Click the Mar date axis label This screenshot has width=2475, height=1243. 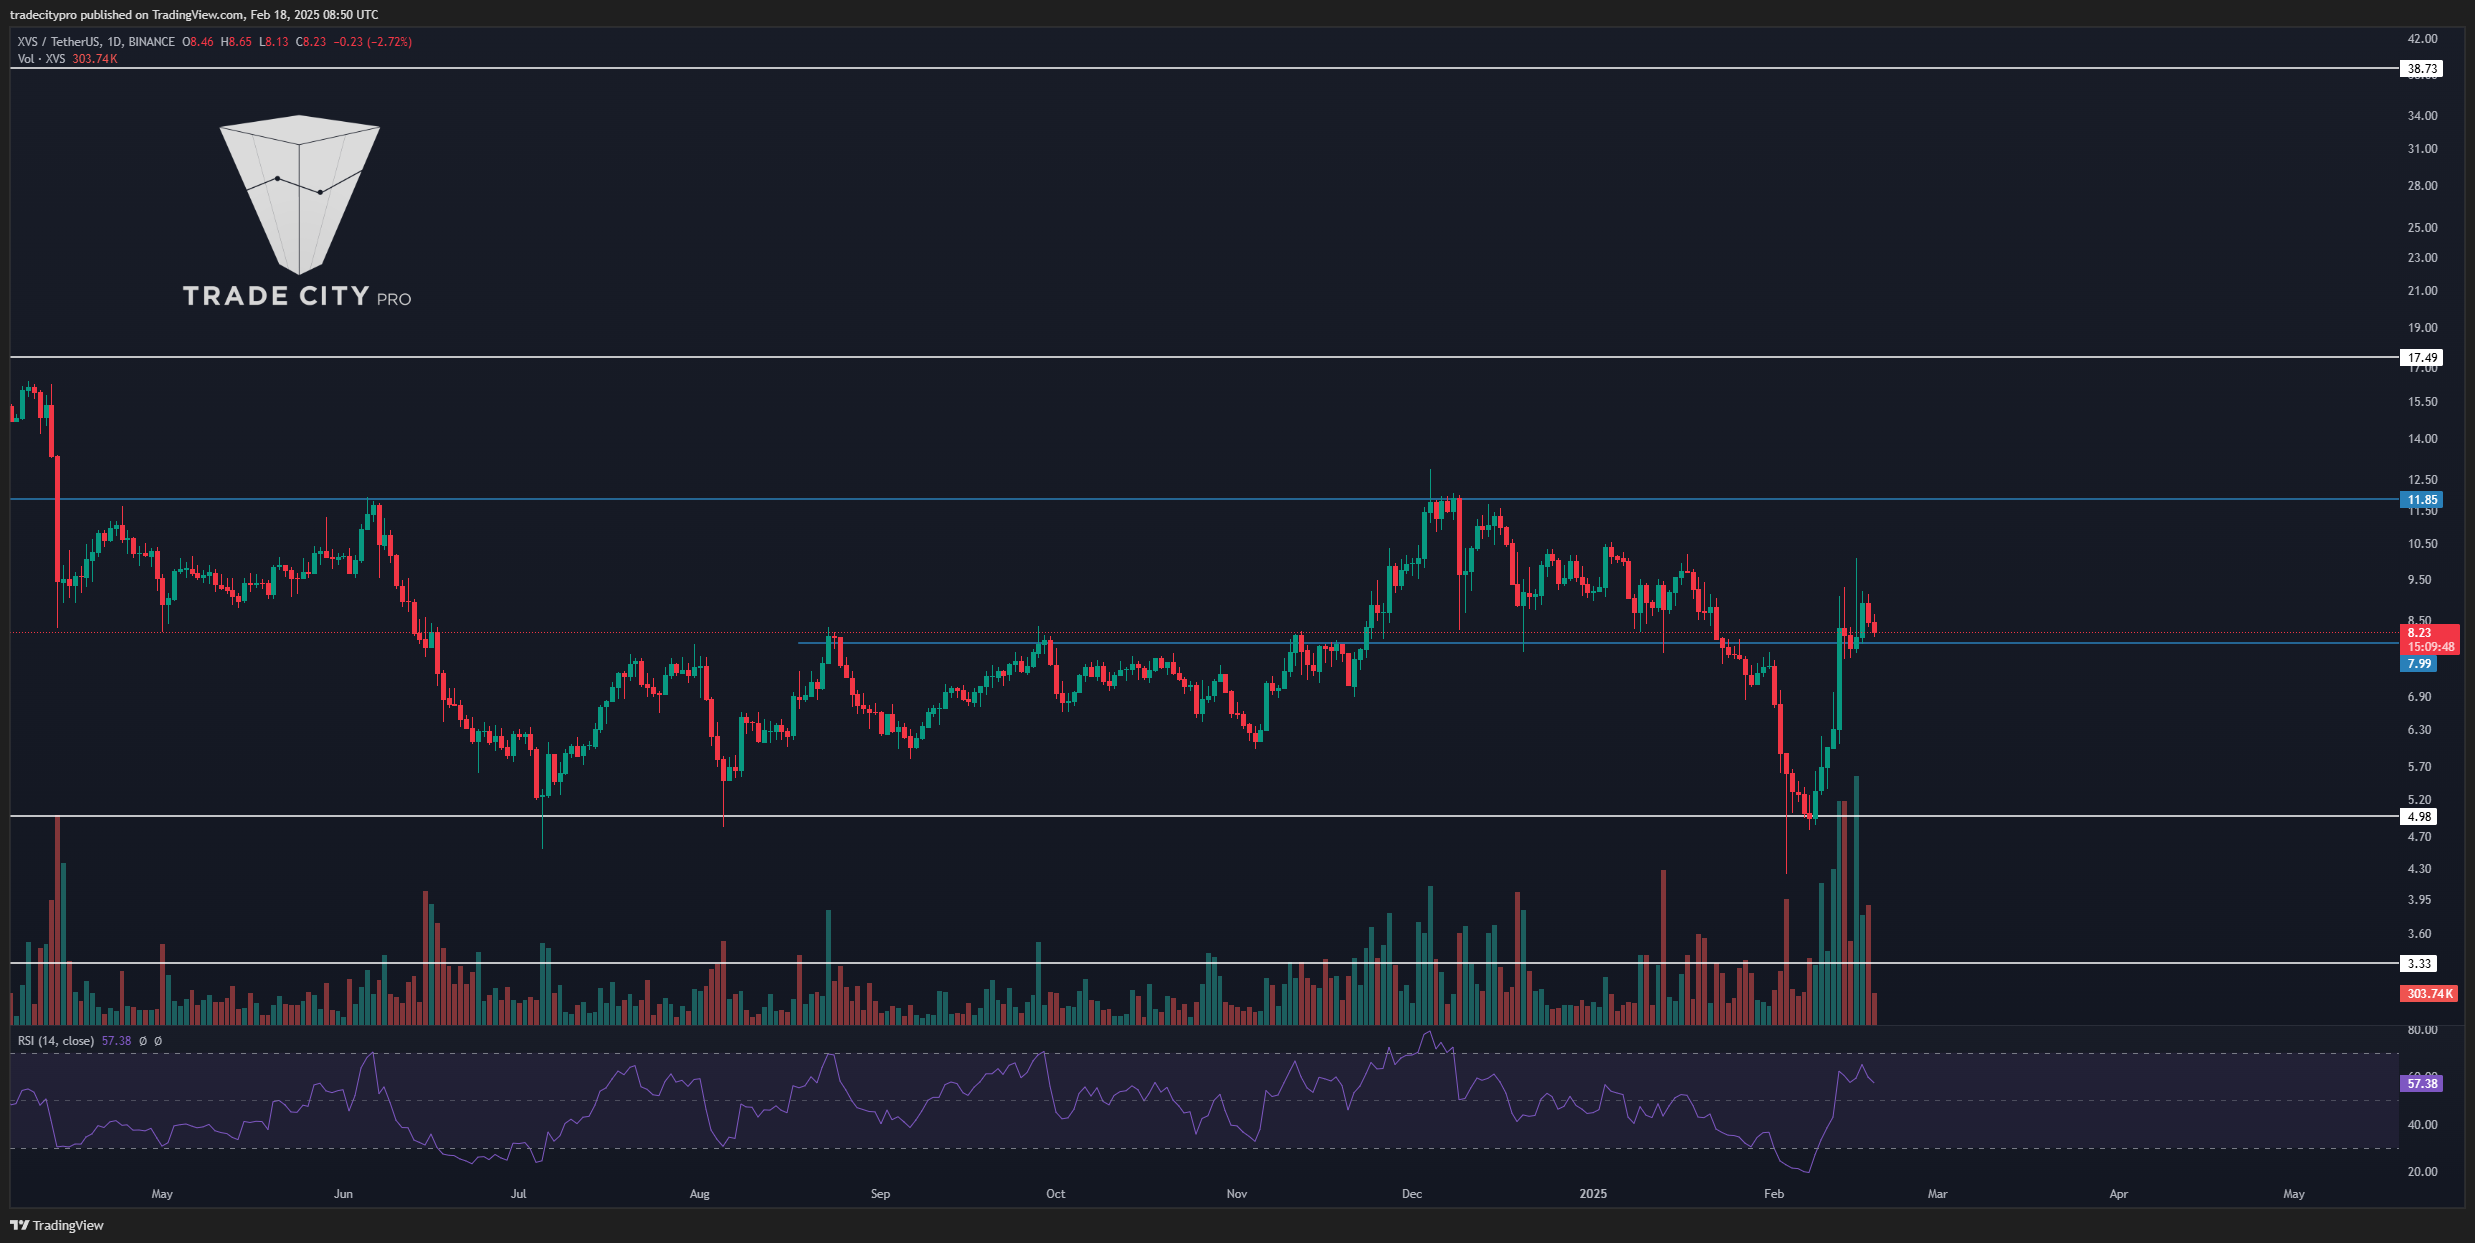point(1937,1194)
